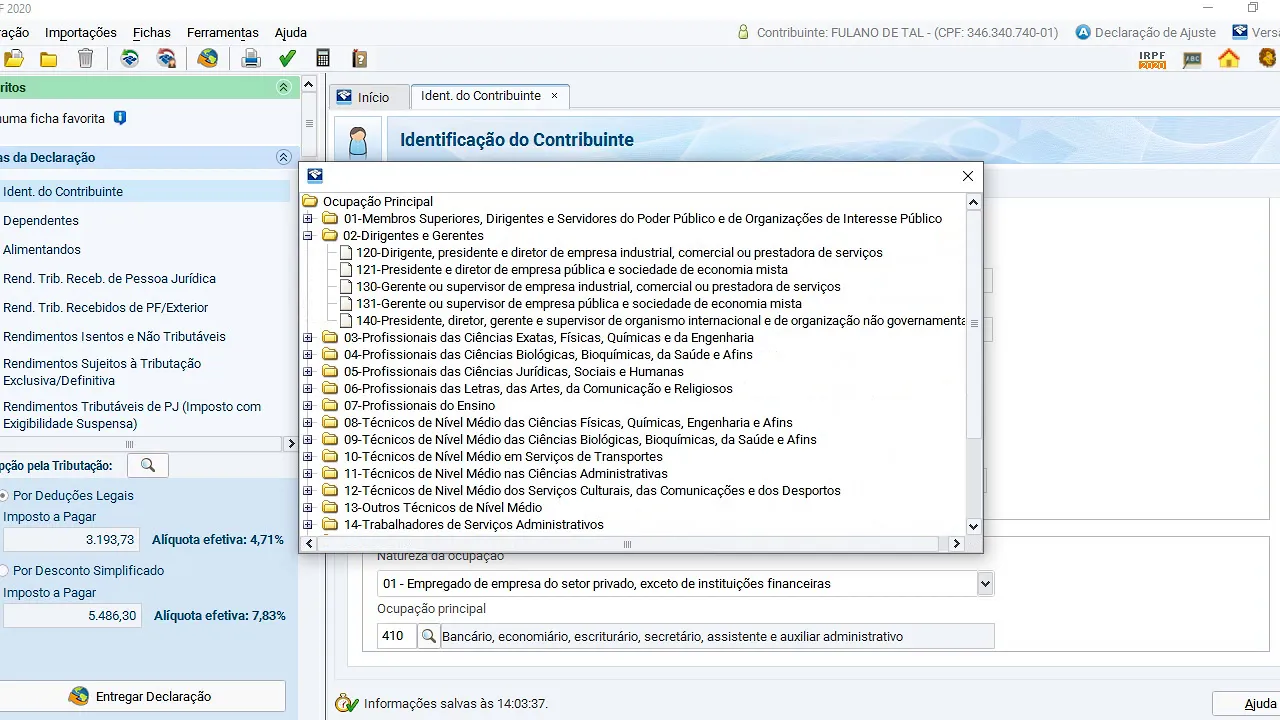The width and height of the screenshot is (1280, 720).
Task: Select the Por Deduções Legais radio option
Action: (x=3, y=495)
